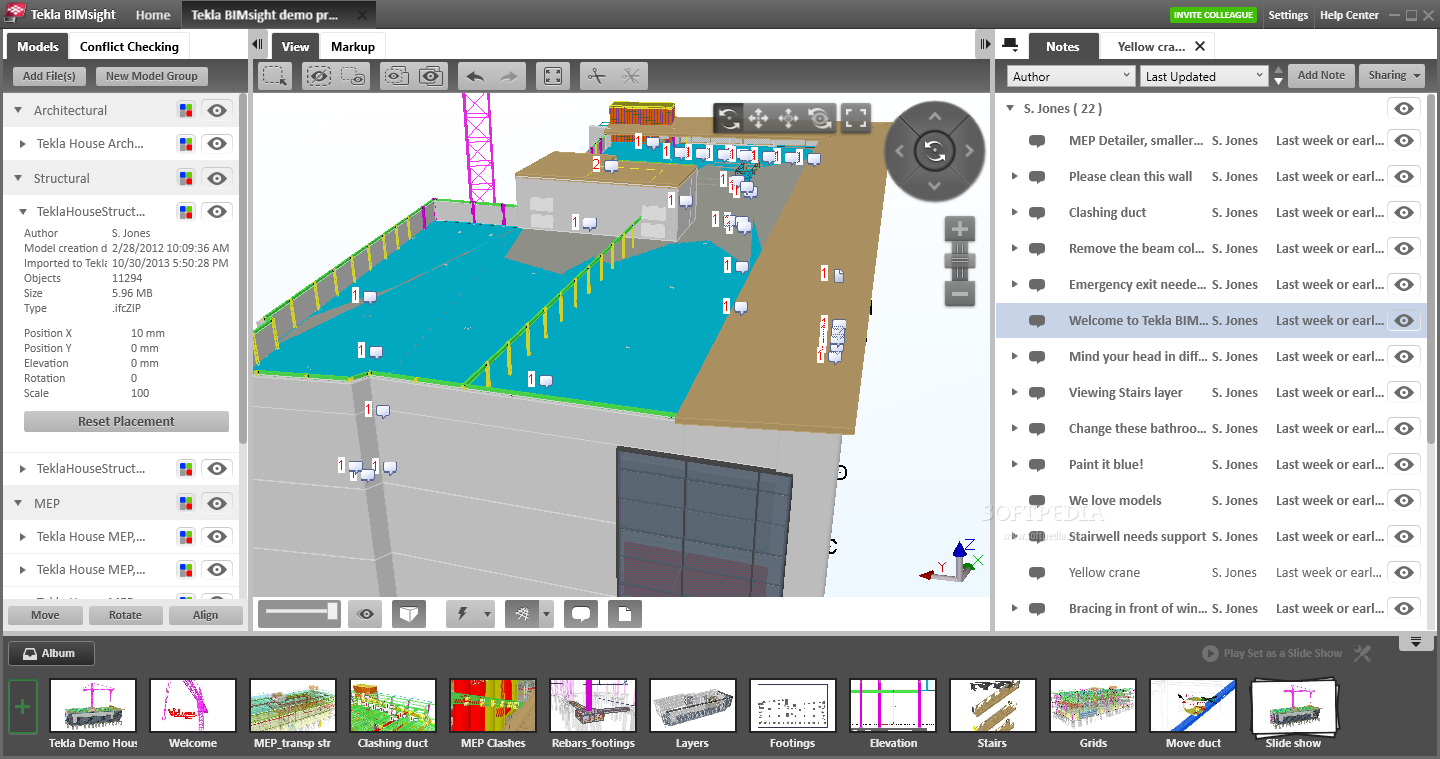Image resolution: width=1440 pixels, height=759 pixels.
Task: Click the color icon for the Architectural group
Action: 185,110
